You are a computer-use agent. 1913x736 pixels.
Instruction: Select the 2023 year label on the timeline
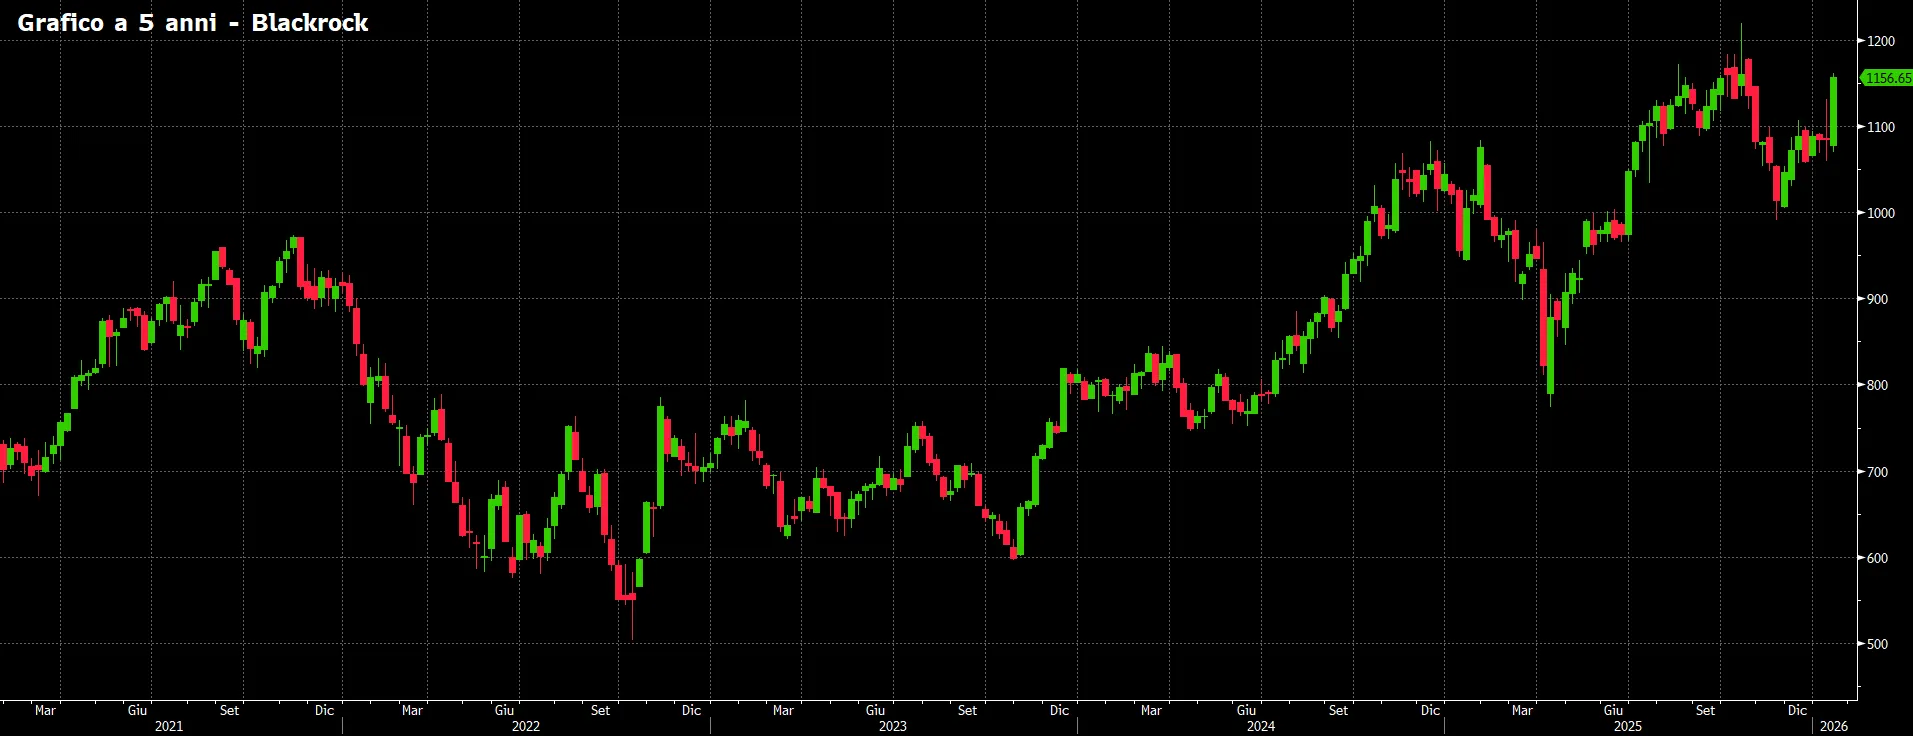coord(893,726)
